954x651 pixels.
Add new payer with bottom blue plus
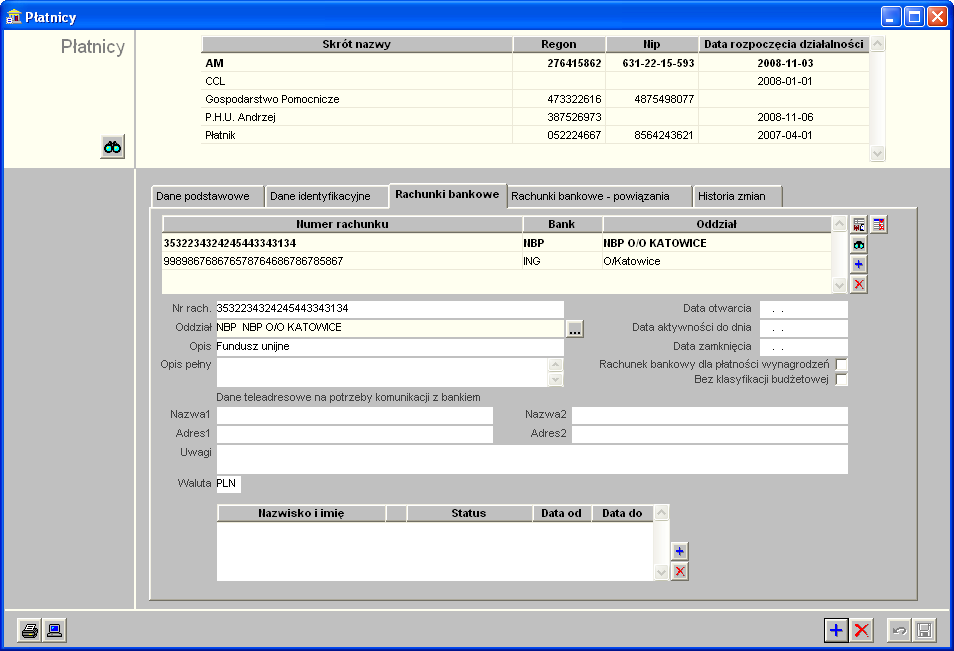[x=836, y=630]
